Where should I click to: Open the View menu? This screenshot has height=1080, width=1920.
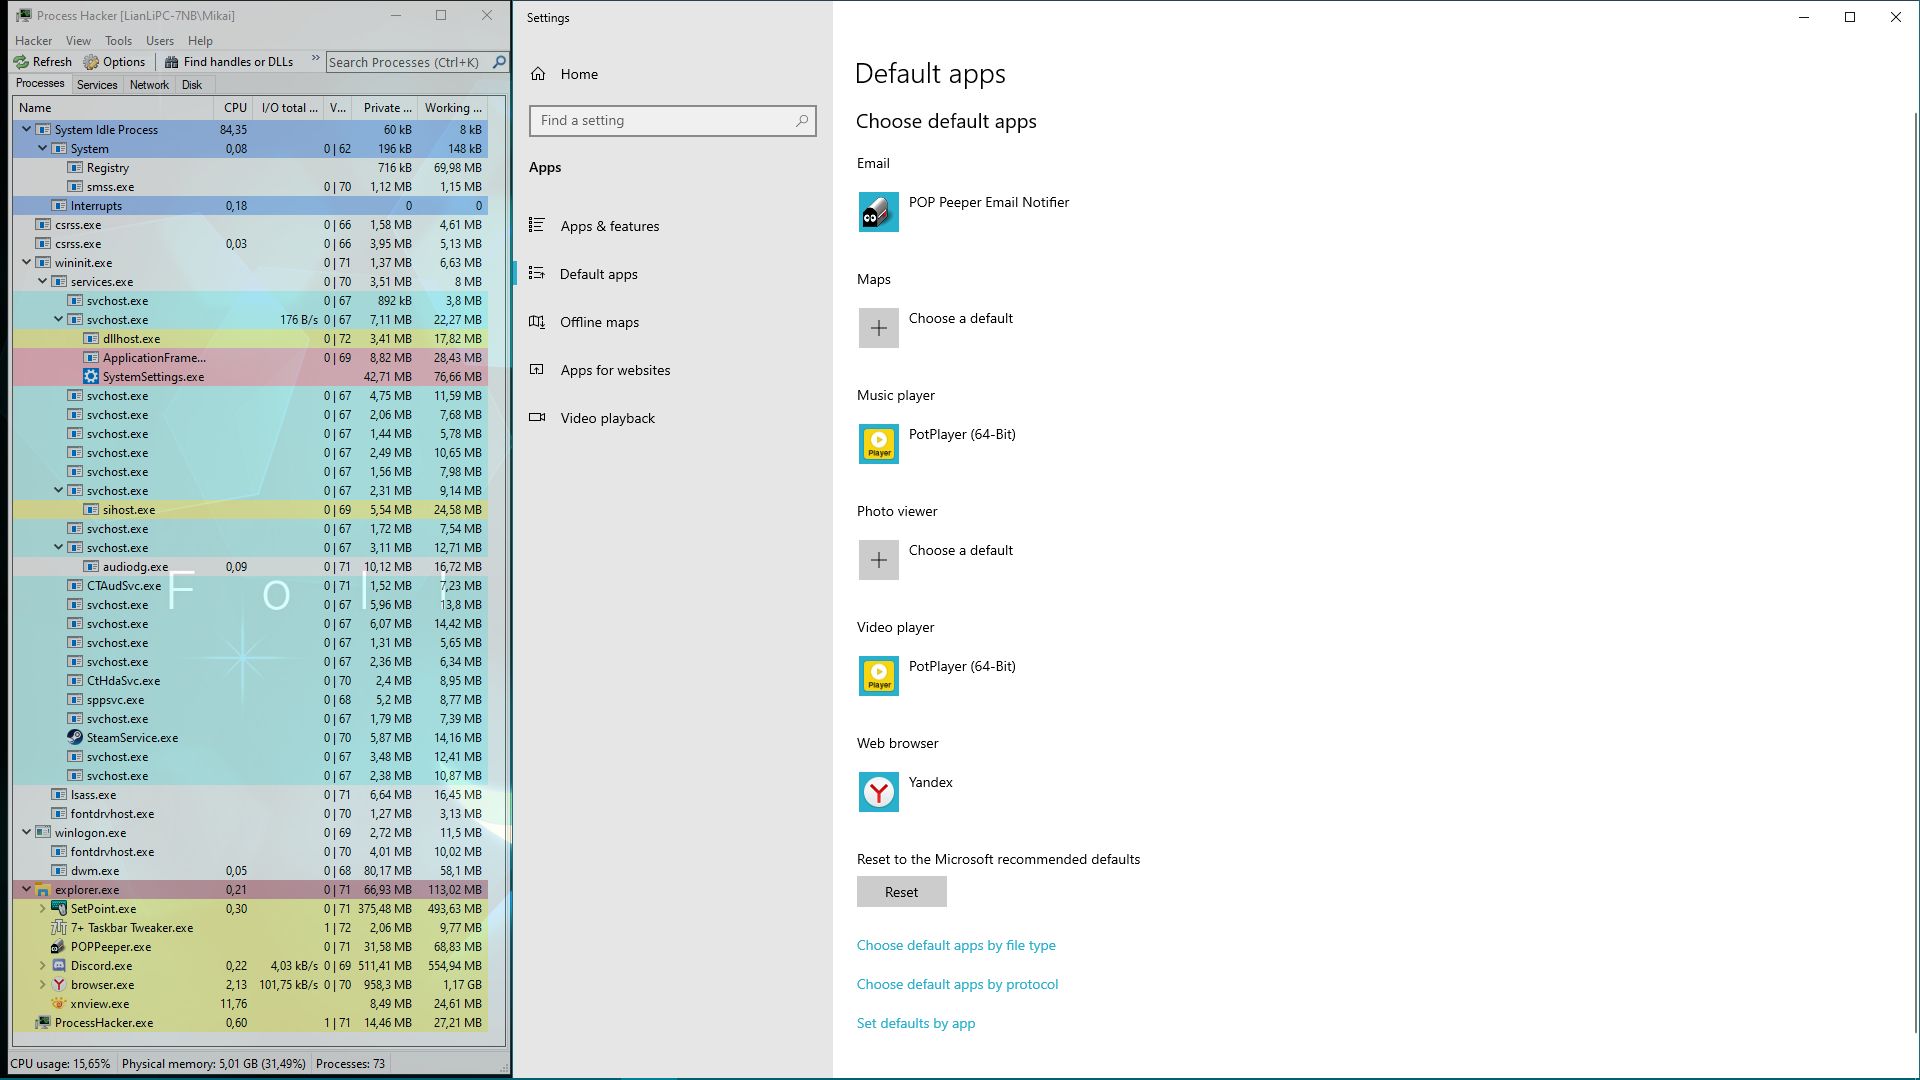pyautogui.click(x=78, y=41)
